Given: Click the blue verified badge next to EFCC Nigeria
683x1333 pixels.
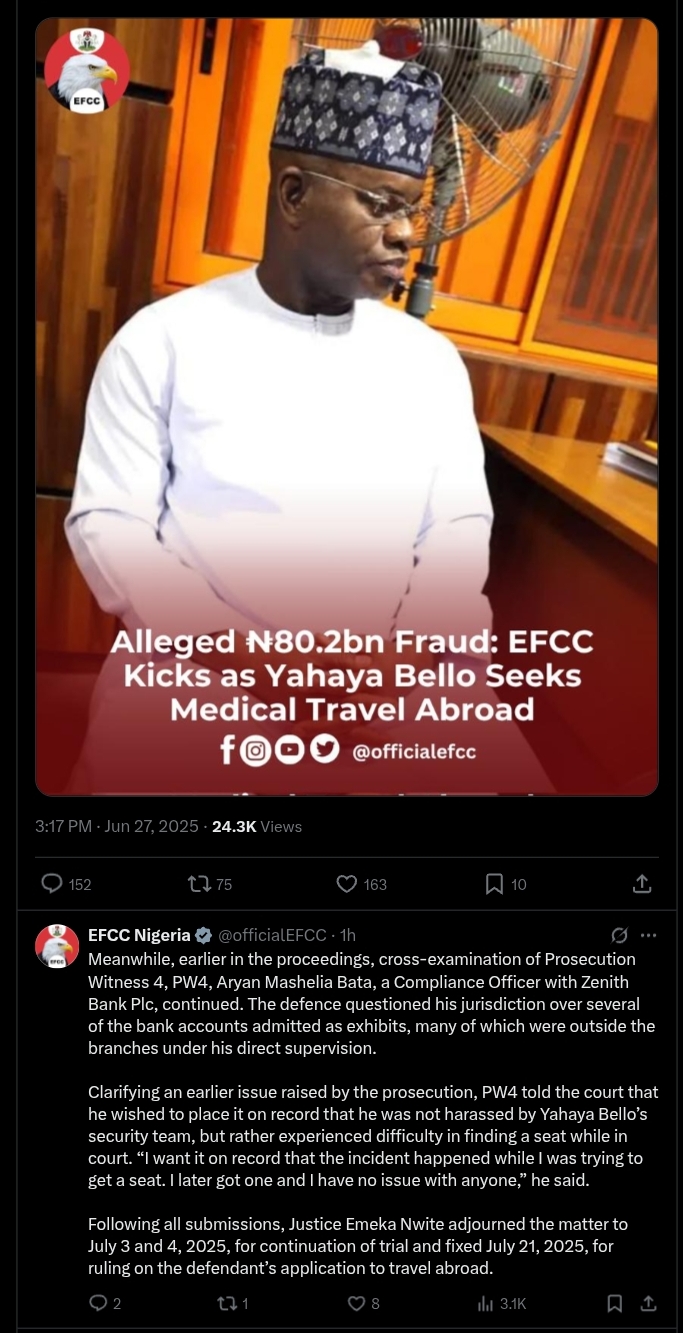Looking at the screenshot, I should coord(204,936).
